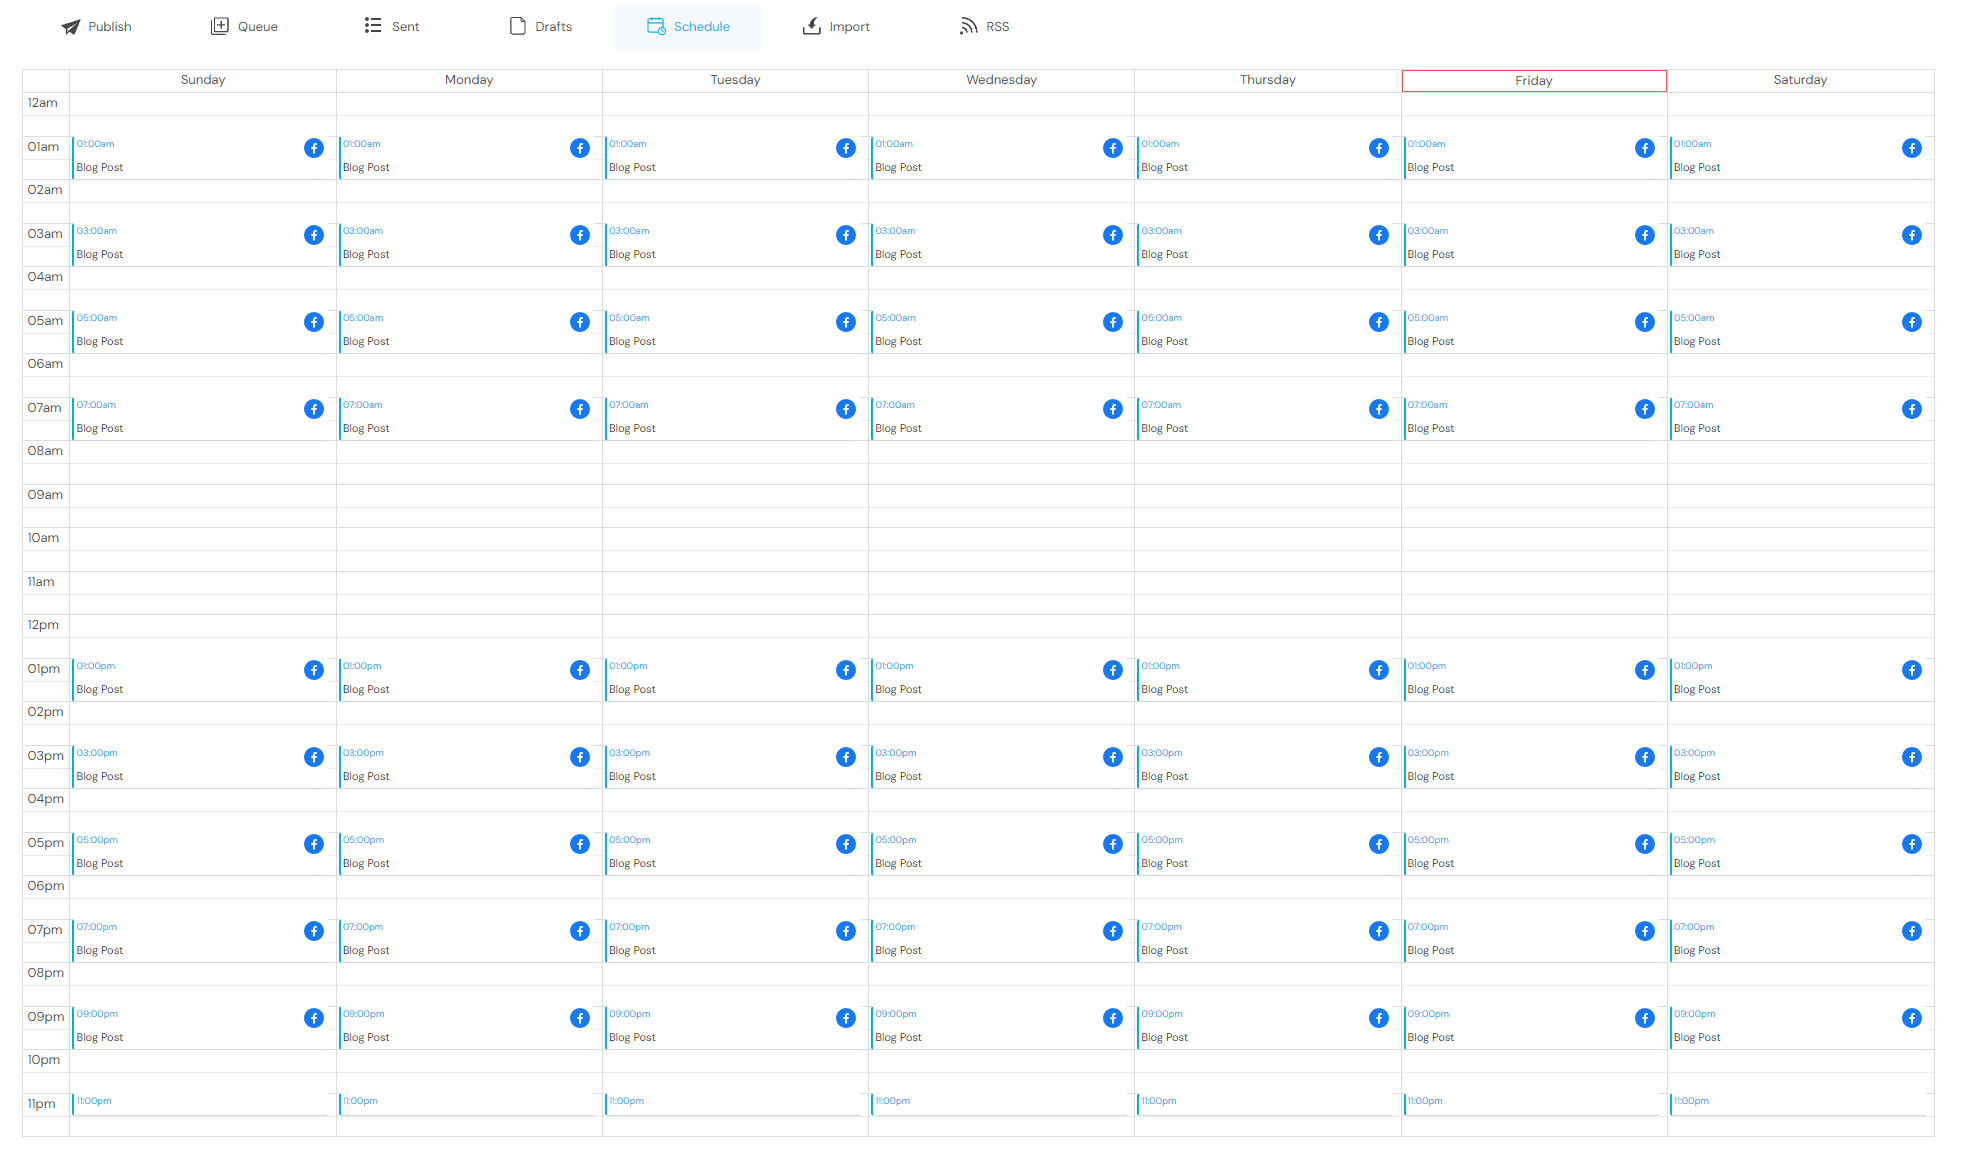Click the Publish paper-plane icon
This screenshot has width=1963, height=1164.
pos(71,27)
